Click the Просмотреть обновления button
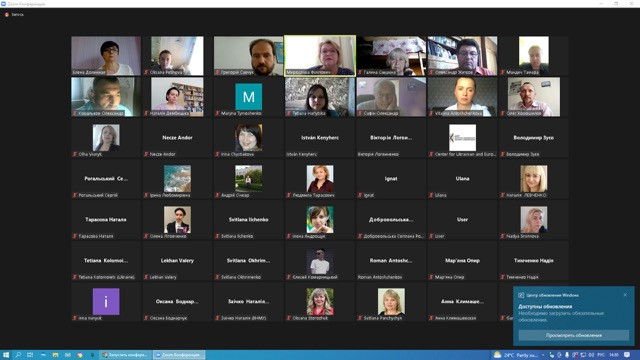Screen dimensions: 640x360 pyautogui.click(x=573, y=335)
